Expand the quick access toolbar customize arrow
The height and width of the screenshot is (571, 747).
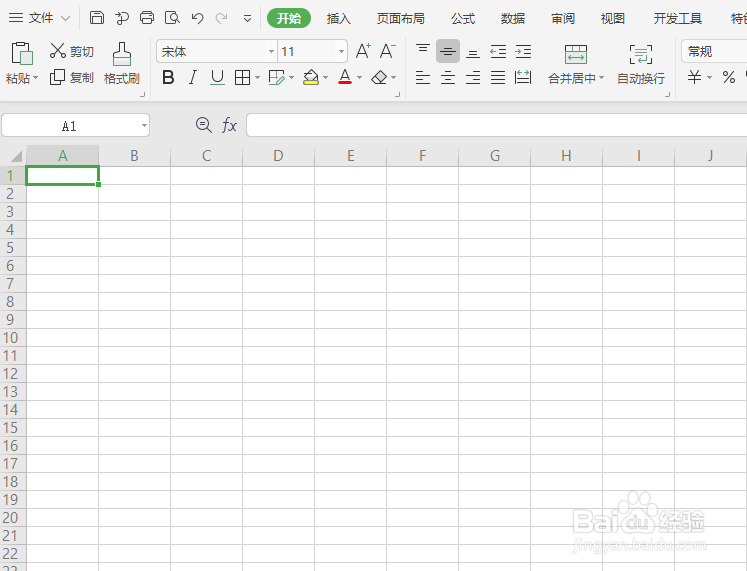[247, 19]
